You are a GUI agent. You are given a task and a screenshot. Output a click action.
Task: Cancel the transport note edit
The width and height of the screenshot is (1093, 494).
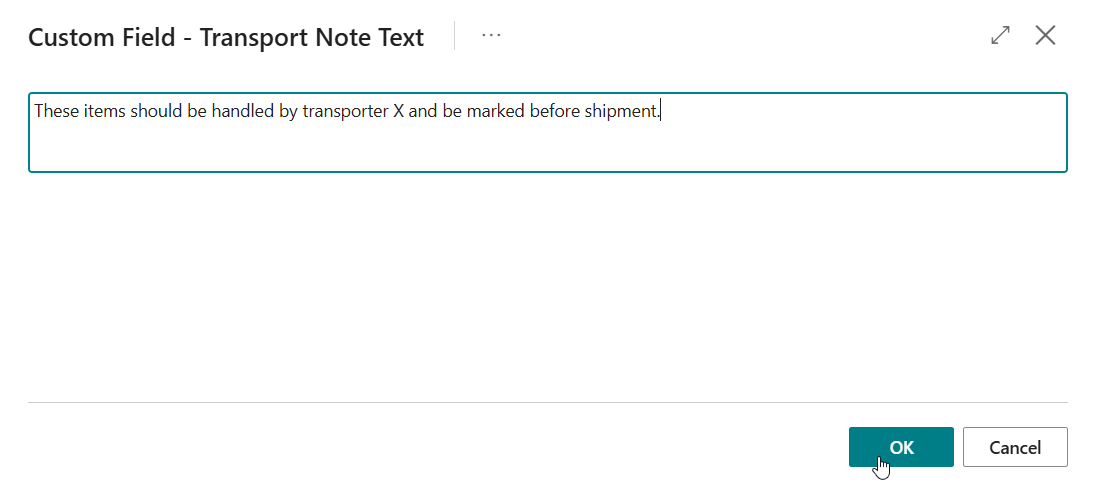pos(1015,447)
